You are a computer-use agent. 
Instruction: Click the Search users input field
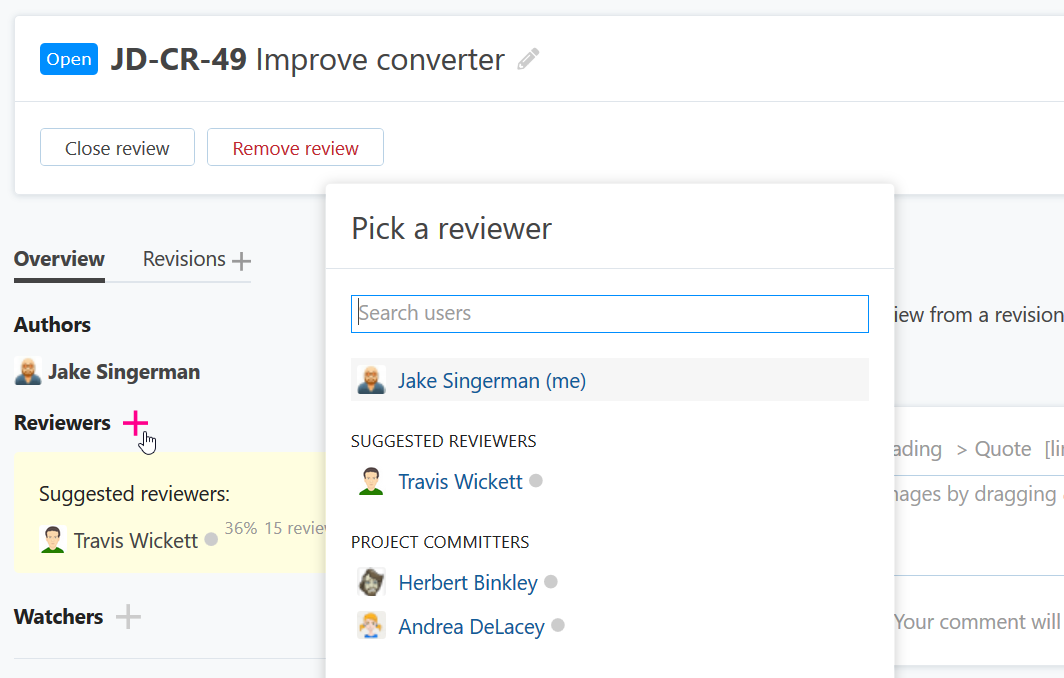point(610,313)
